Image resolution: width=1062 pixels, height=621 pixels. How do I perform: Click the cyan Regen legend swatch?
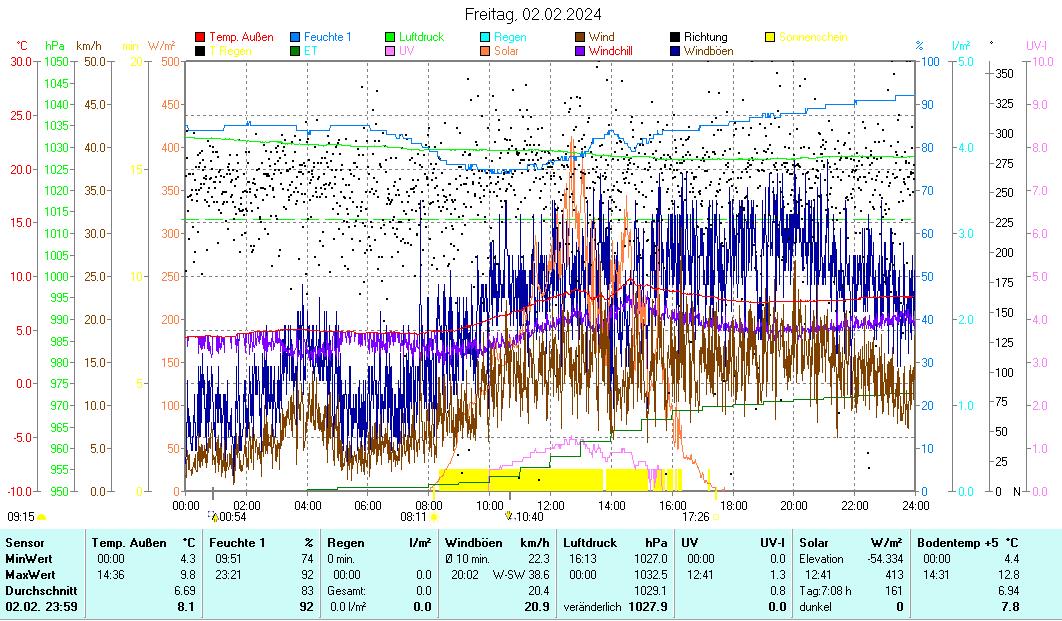click(484, 37)
